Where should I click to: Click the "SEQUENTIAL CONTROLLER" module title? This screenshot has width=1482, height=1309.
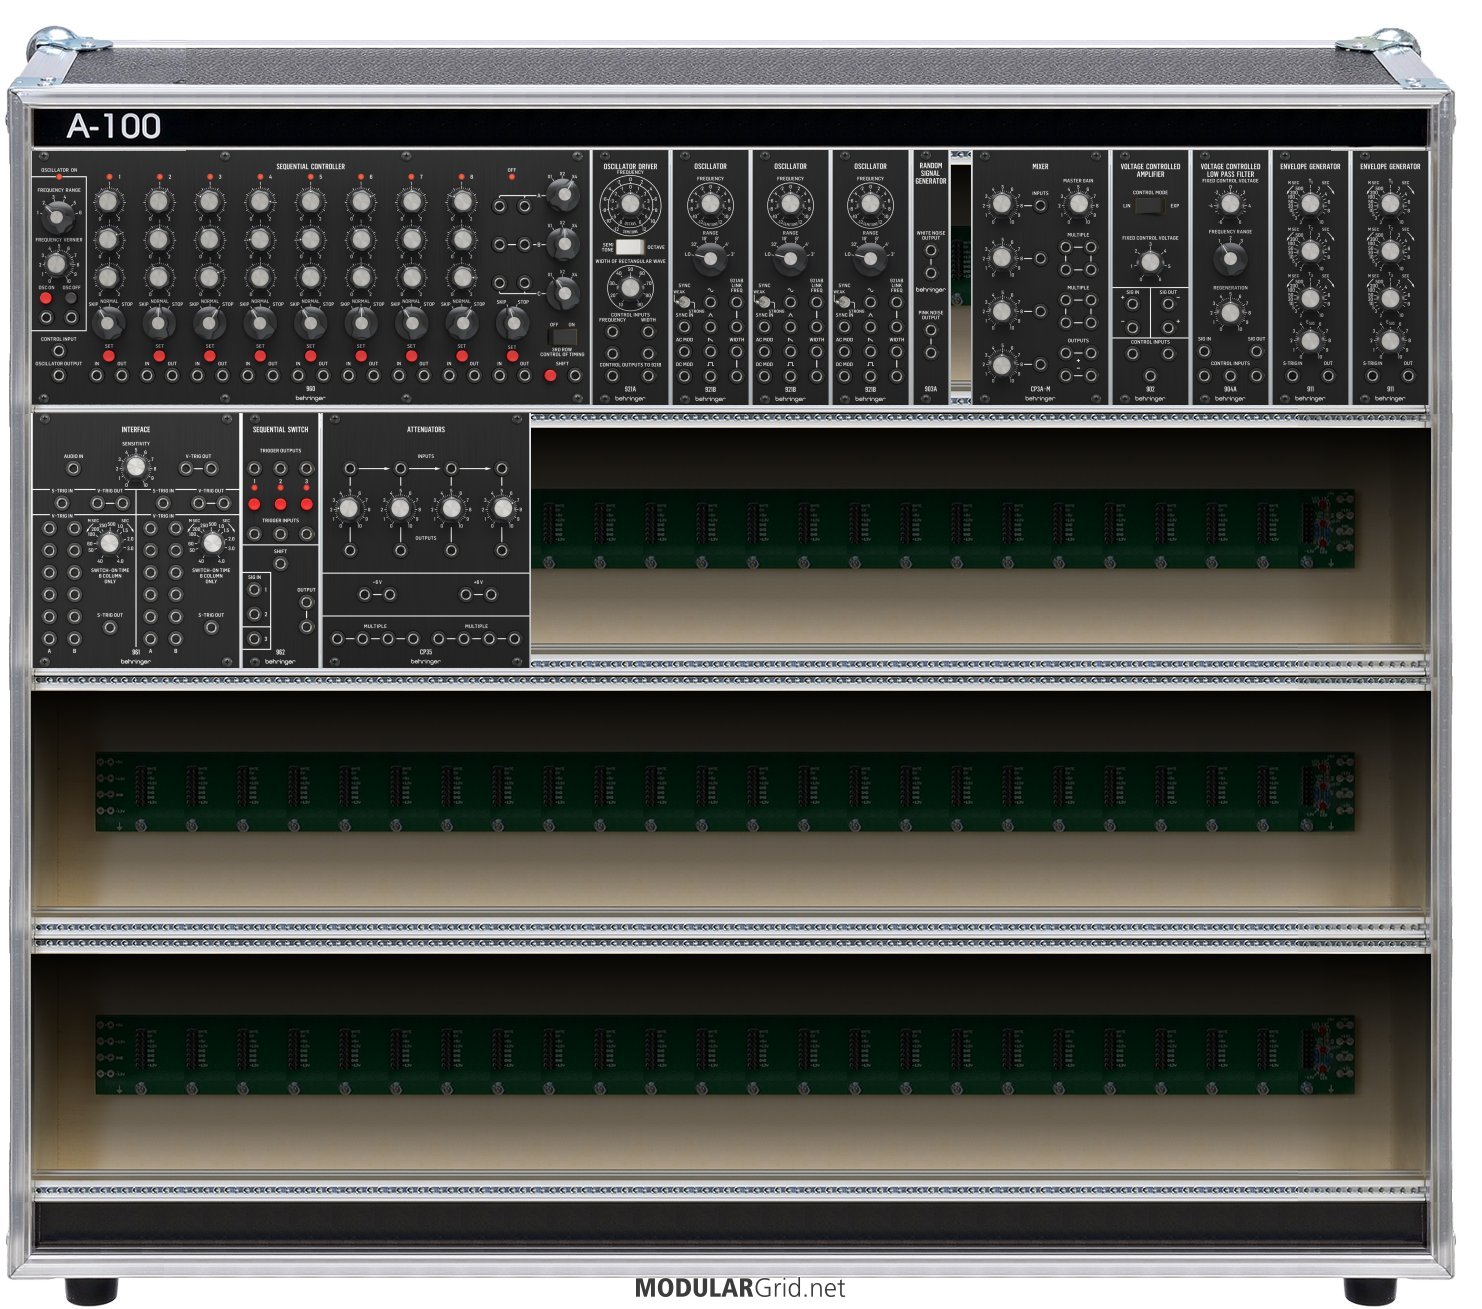coord(311,166)
